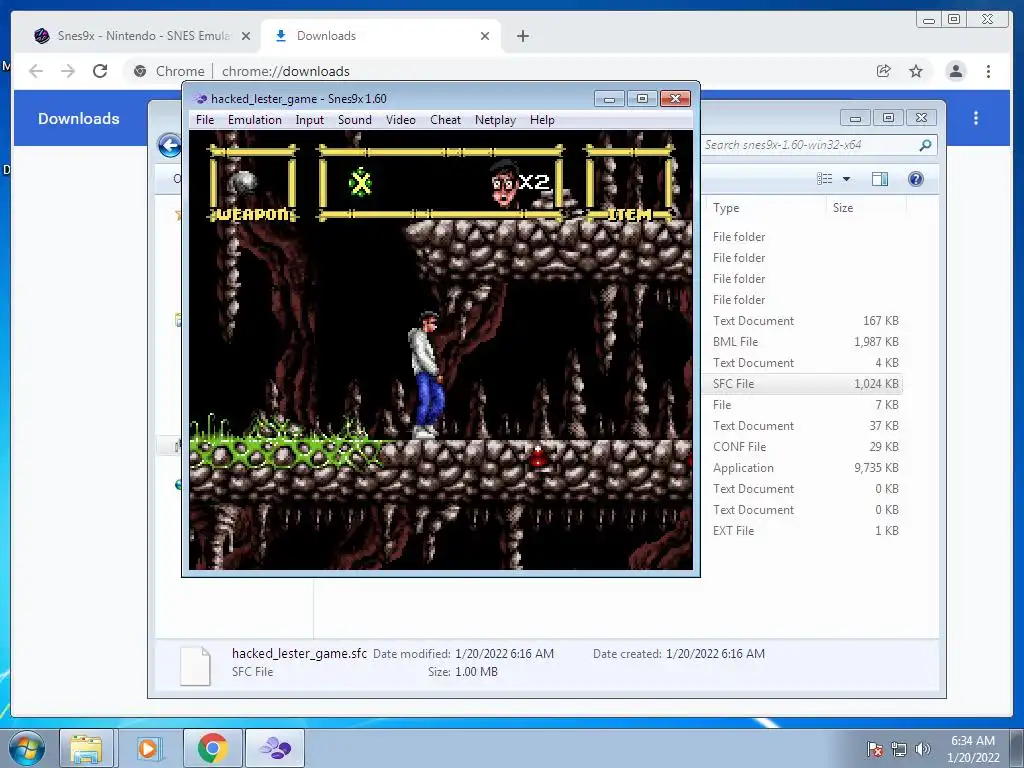
Task: Open the Input menu in Snes9x
Action: pos(310,120)
